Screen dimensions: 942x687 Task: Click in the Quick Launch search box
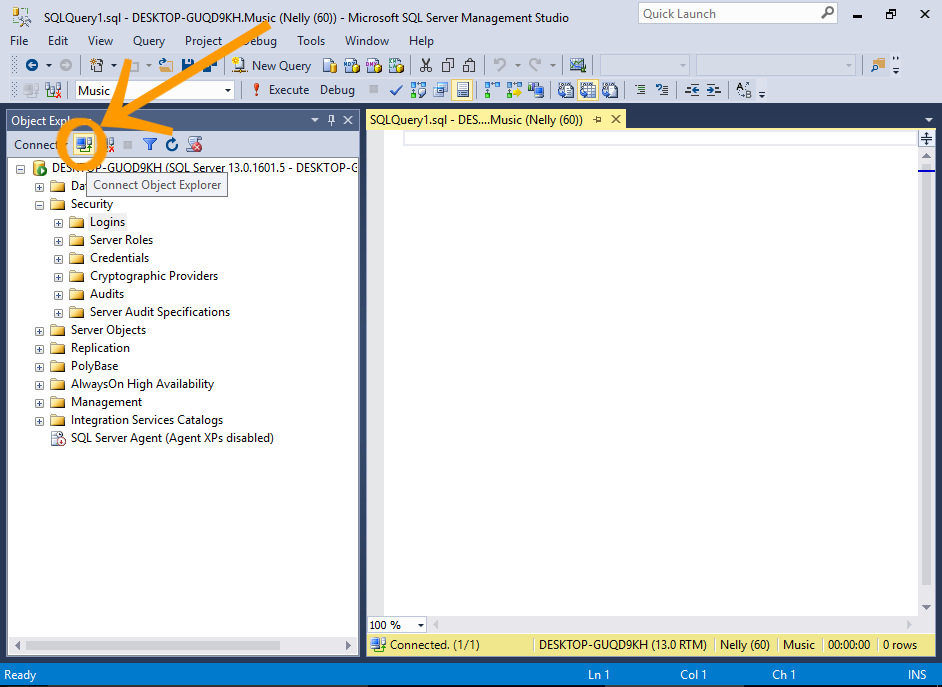[x=730, y=14]
